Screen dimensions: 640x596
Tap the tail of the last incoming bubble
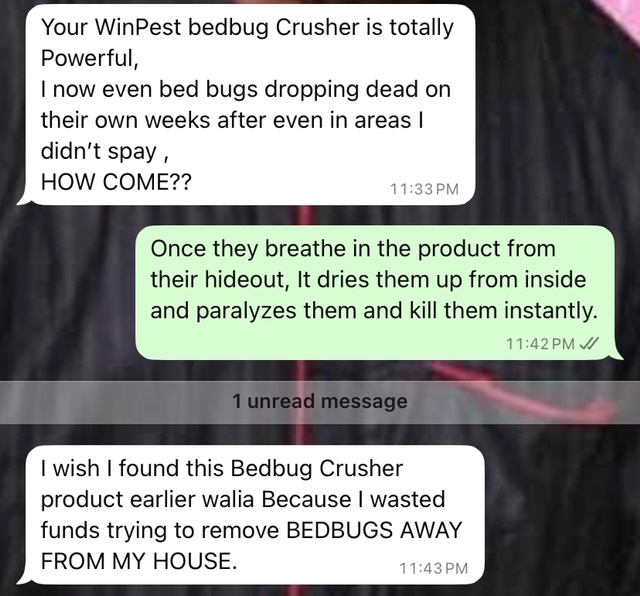click(x=22, y=577)
